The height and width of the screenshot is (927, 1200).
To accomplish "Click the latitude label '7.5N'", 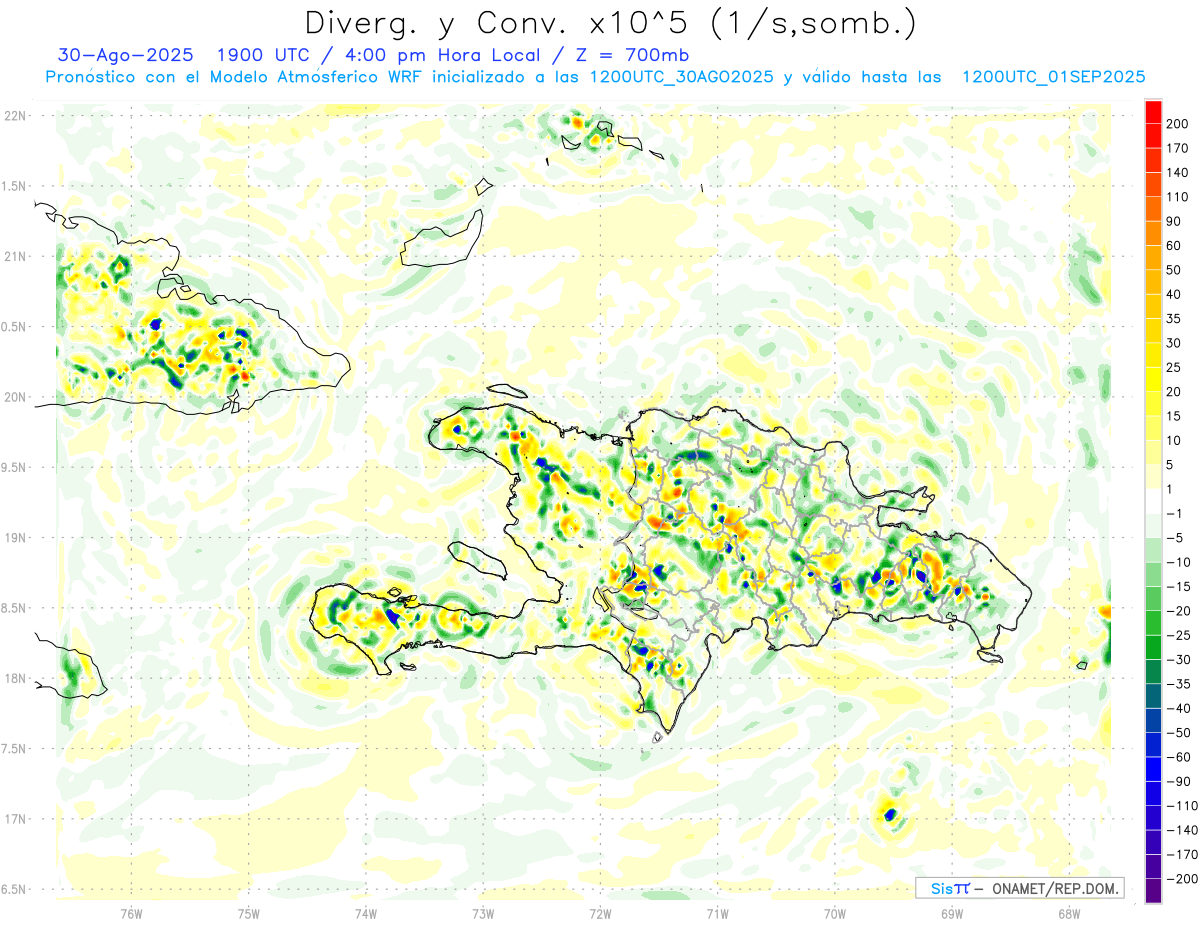I will click(13, 749).
